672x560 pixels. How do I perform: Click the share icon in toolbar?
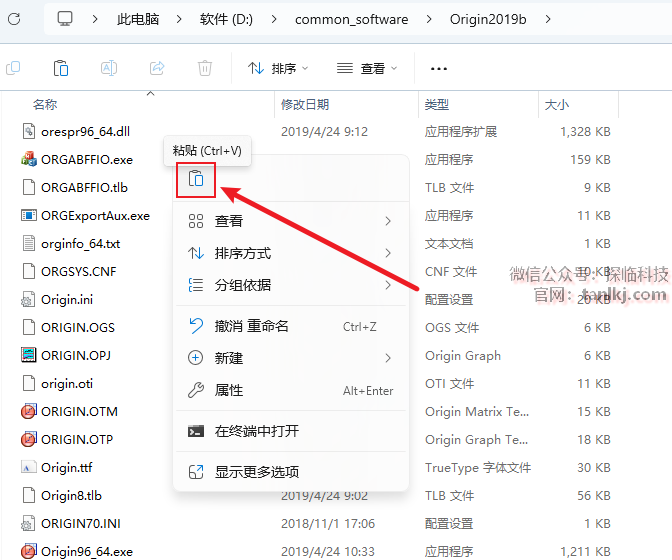pos(157,68)
